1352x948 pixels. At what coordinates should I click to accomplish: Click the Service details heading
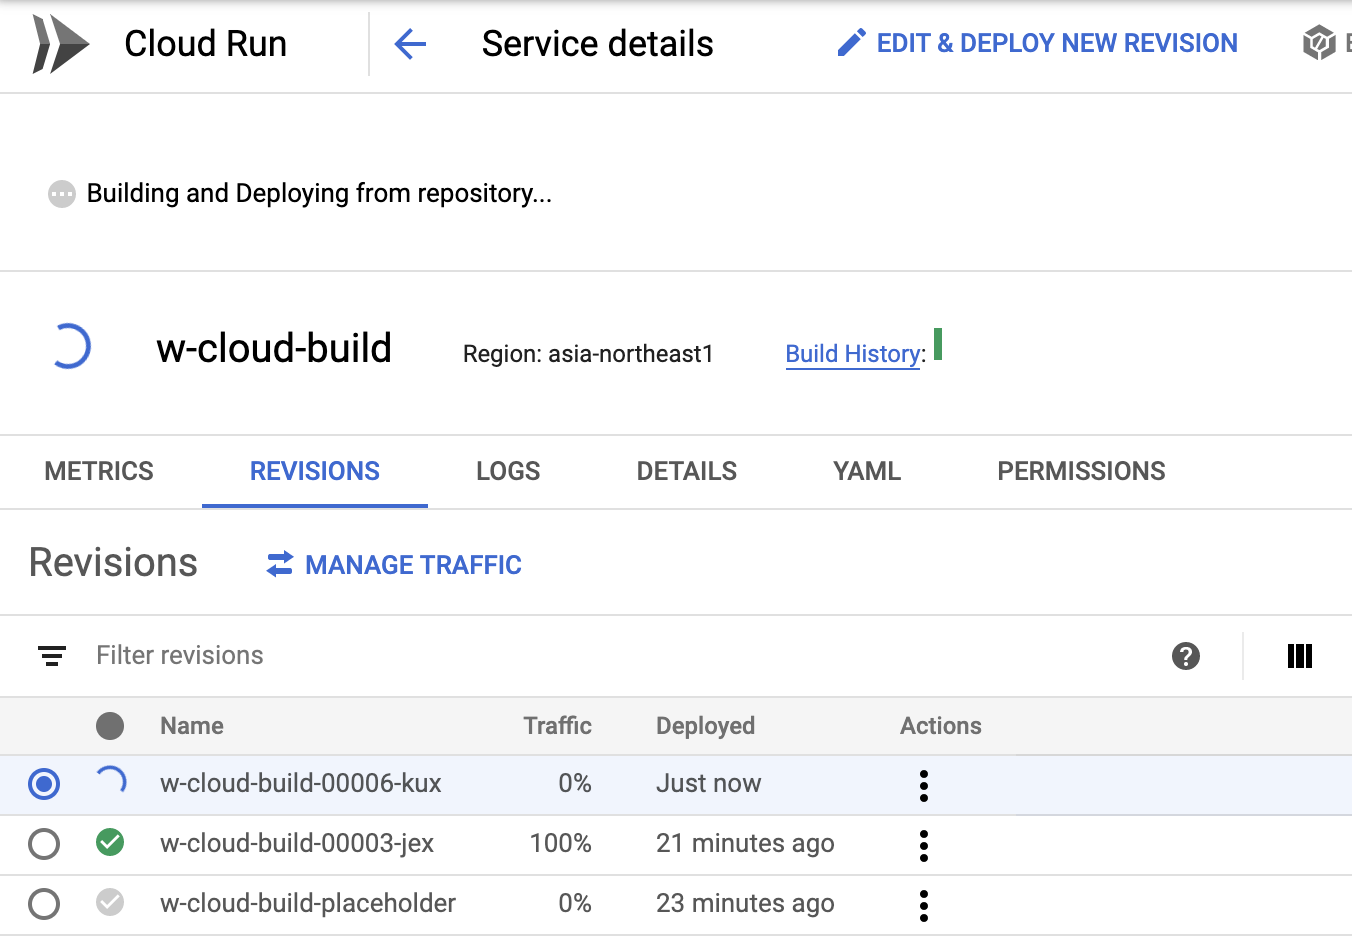(x=598, y=44)
